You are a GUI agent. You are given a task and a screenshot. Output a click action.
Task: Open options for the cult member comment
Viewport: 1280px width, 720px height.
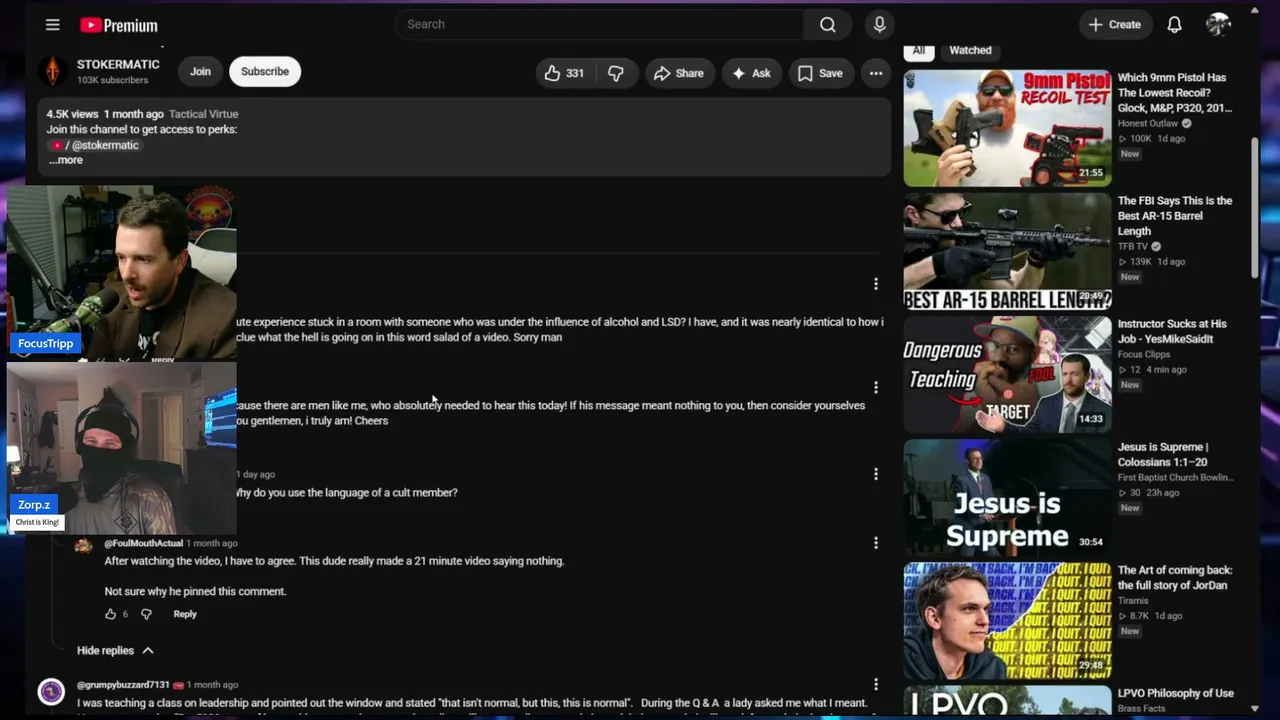pos(876,474)
